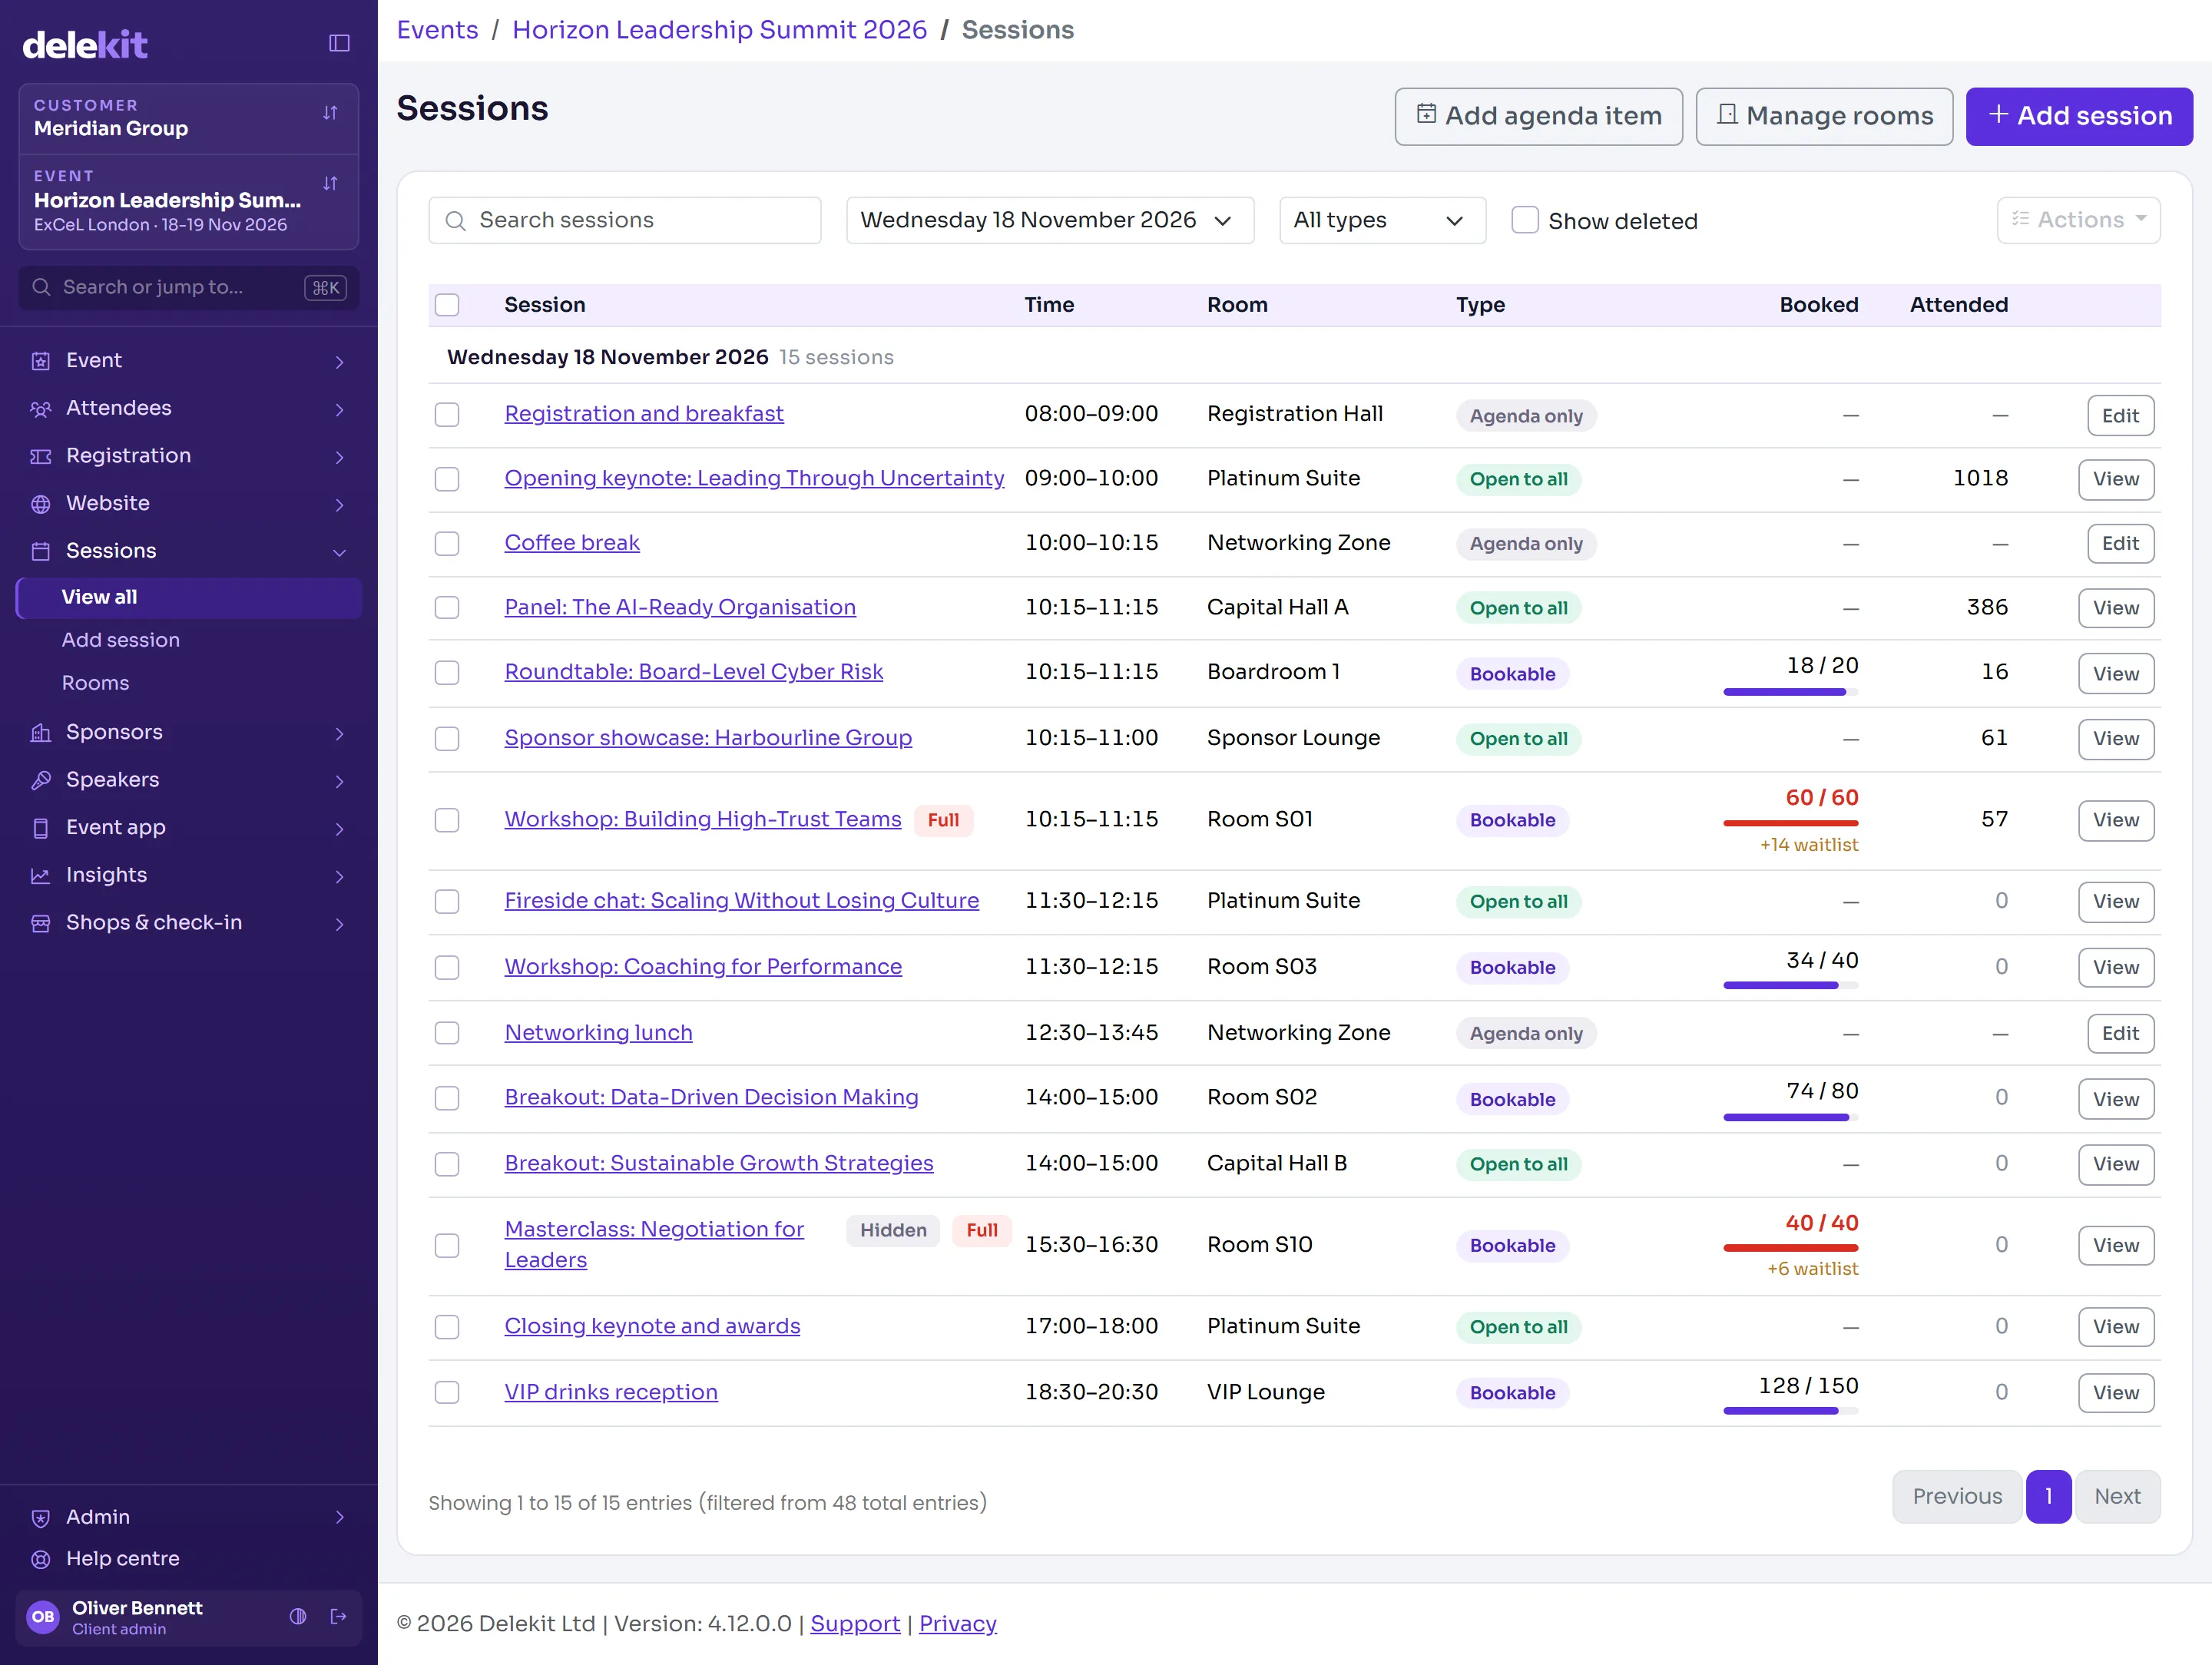Click the customer switcher arrows icon
Image resolution: width=2212 pixels, height=1665 pixels.
coord(330,113)
